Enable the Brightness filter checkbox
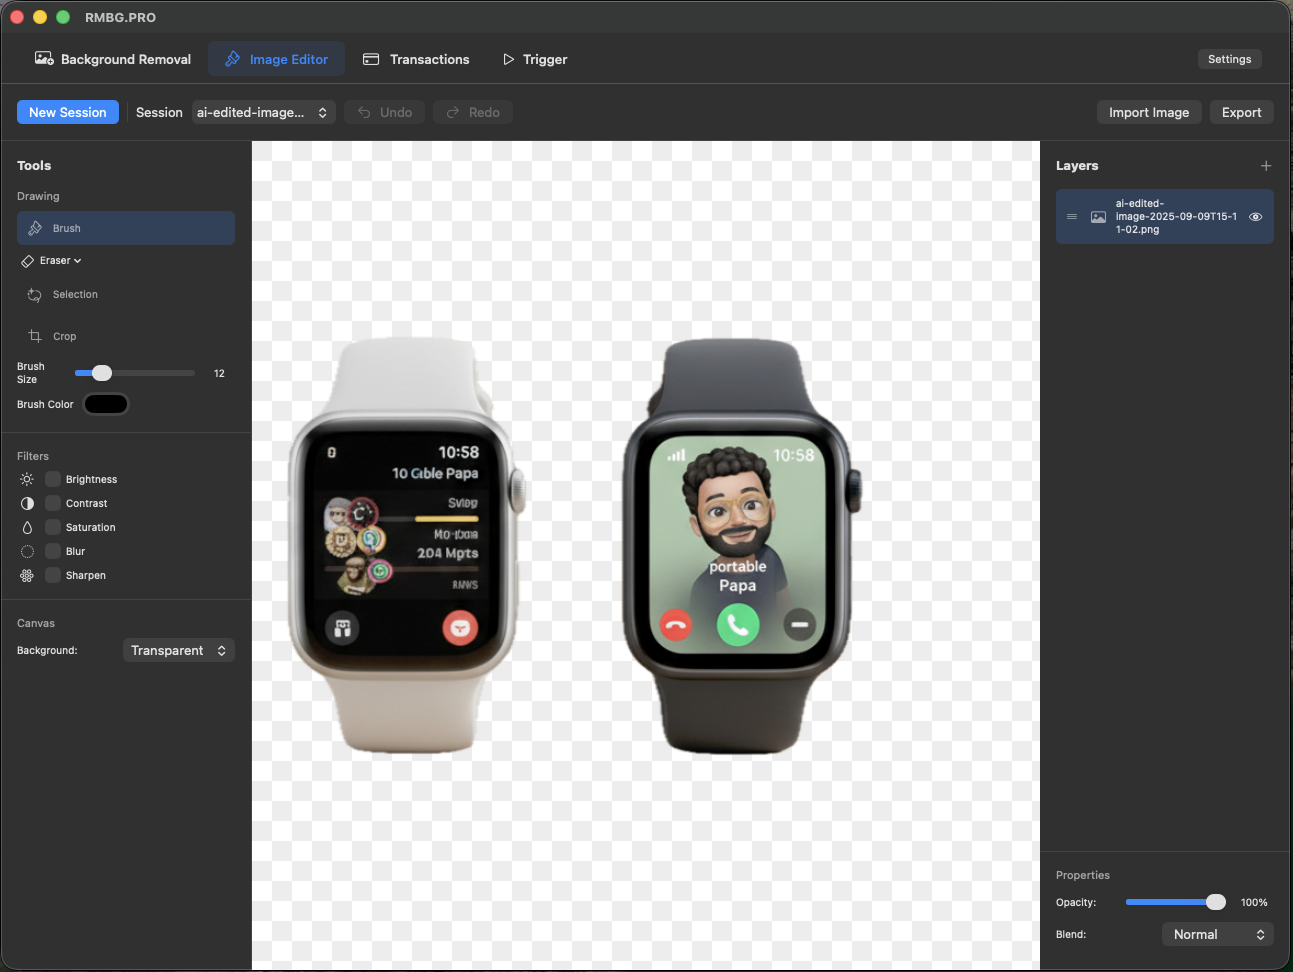The width and height of the screenshot is (1293, 972). click(54, 480)
